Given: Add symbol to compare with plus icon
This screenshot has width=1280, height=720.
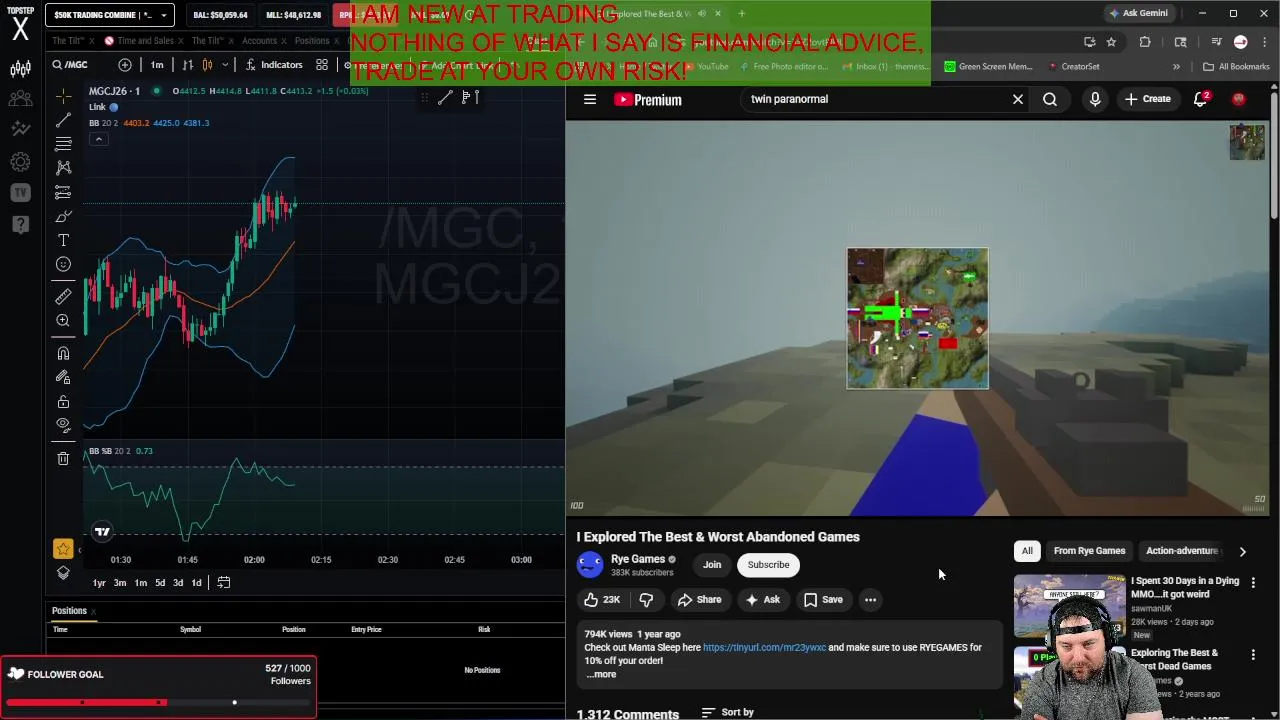Looking at the screenshot, I should tap(125, 65).
